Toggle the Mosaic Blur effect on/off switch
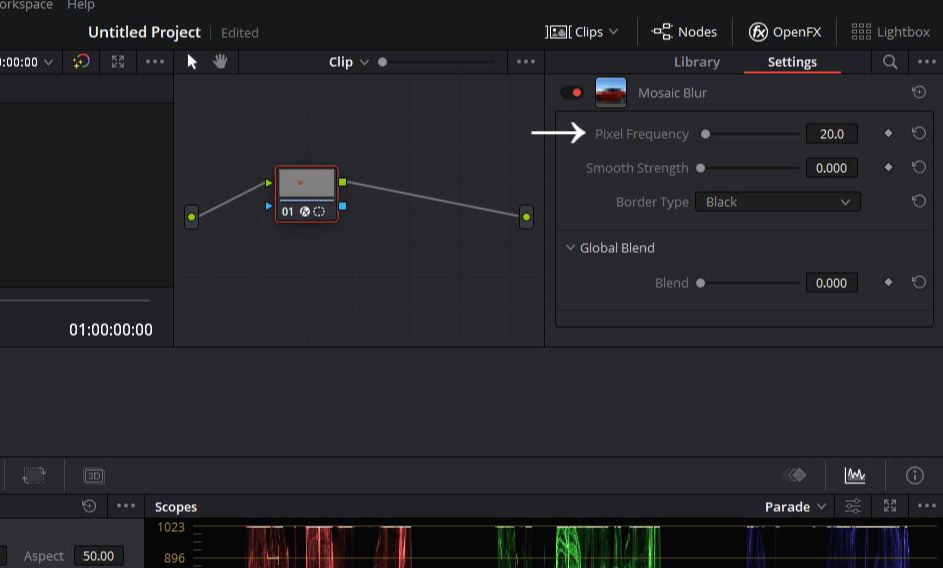Image resolution: width=943 pixels, height=568 pixels. point(571,93)
